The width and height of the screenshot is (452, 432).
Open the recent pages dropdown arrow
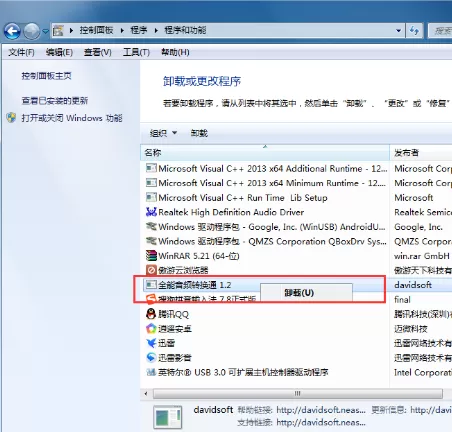tap(45, 32)
